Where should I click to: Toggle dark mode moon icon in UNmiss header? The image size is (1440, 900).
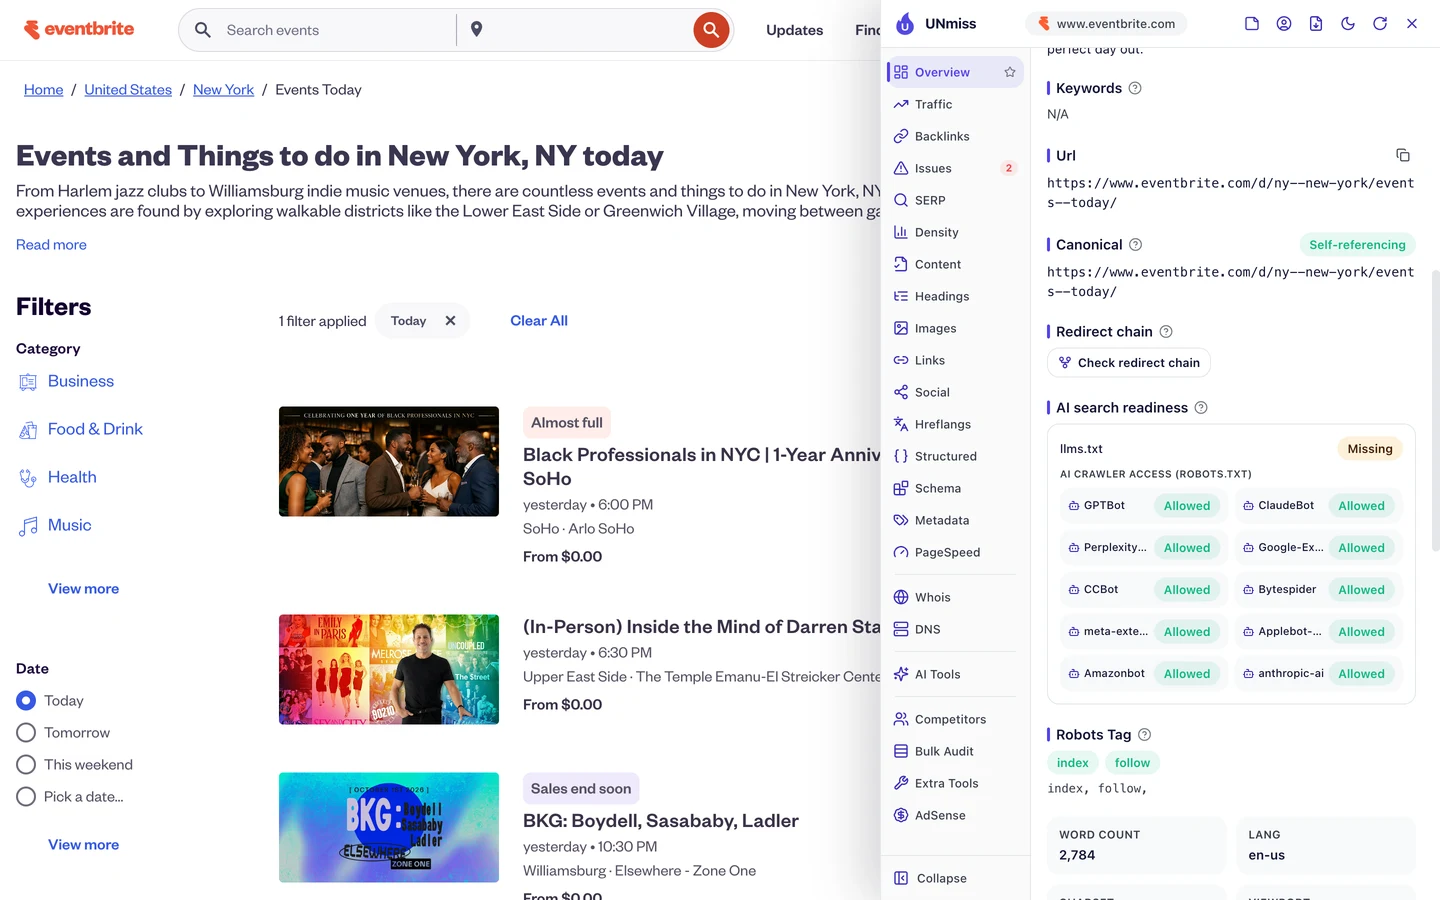coord(1348,23)
